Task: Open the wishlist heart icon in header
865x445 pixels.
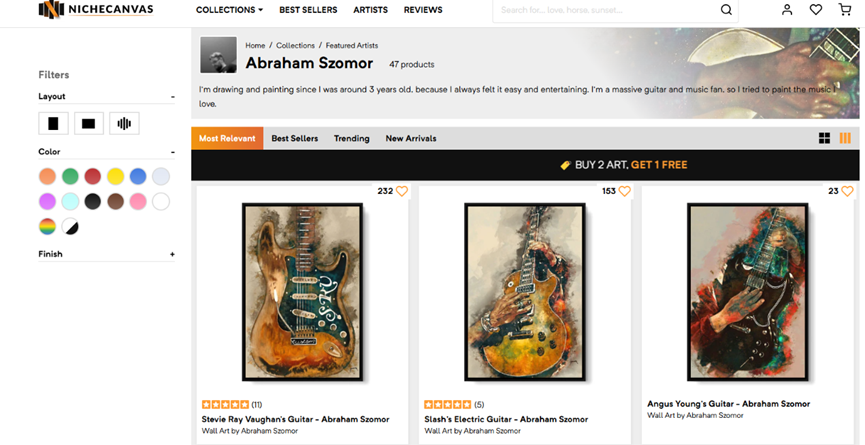Action: [816, 9]
